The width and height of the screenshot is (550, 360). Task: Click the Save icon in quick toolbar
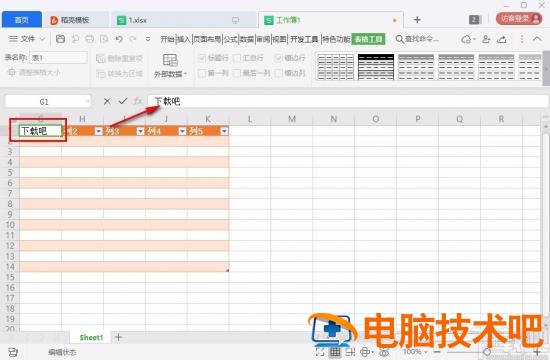tap(60, 39)
